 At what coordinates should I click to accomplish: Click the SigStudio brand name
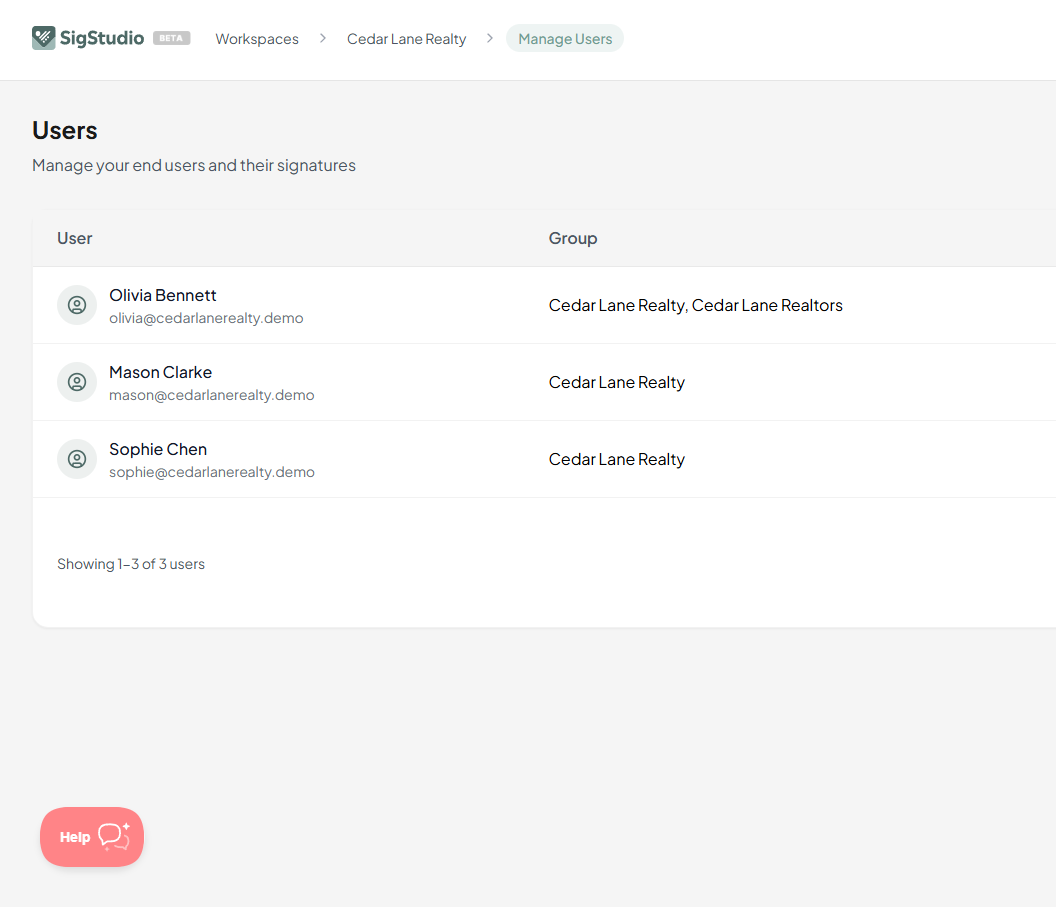click(102, 38)
